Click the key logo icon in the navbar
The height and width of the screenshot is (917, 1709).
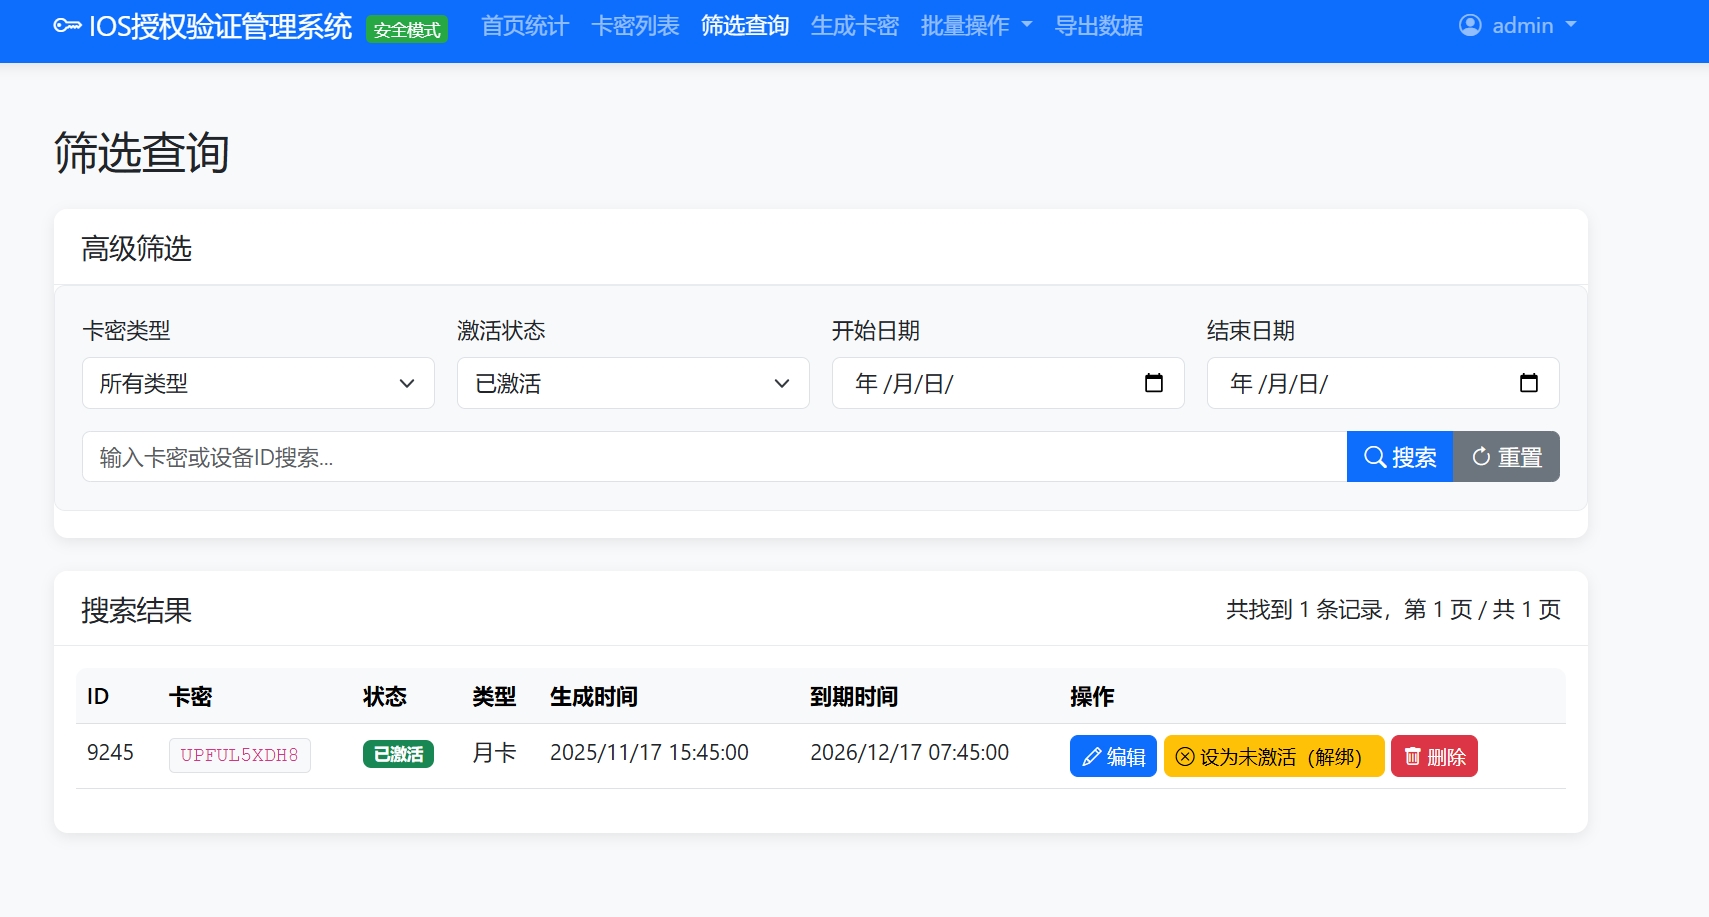pyautogui.click(x=66, y=26)
